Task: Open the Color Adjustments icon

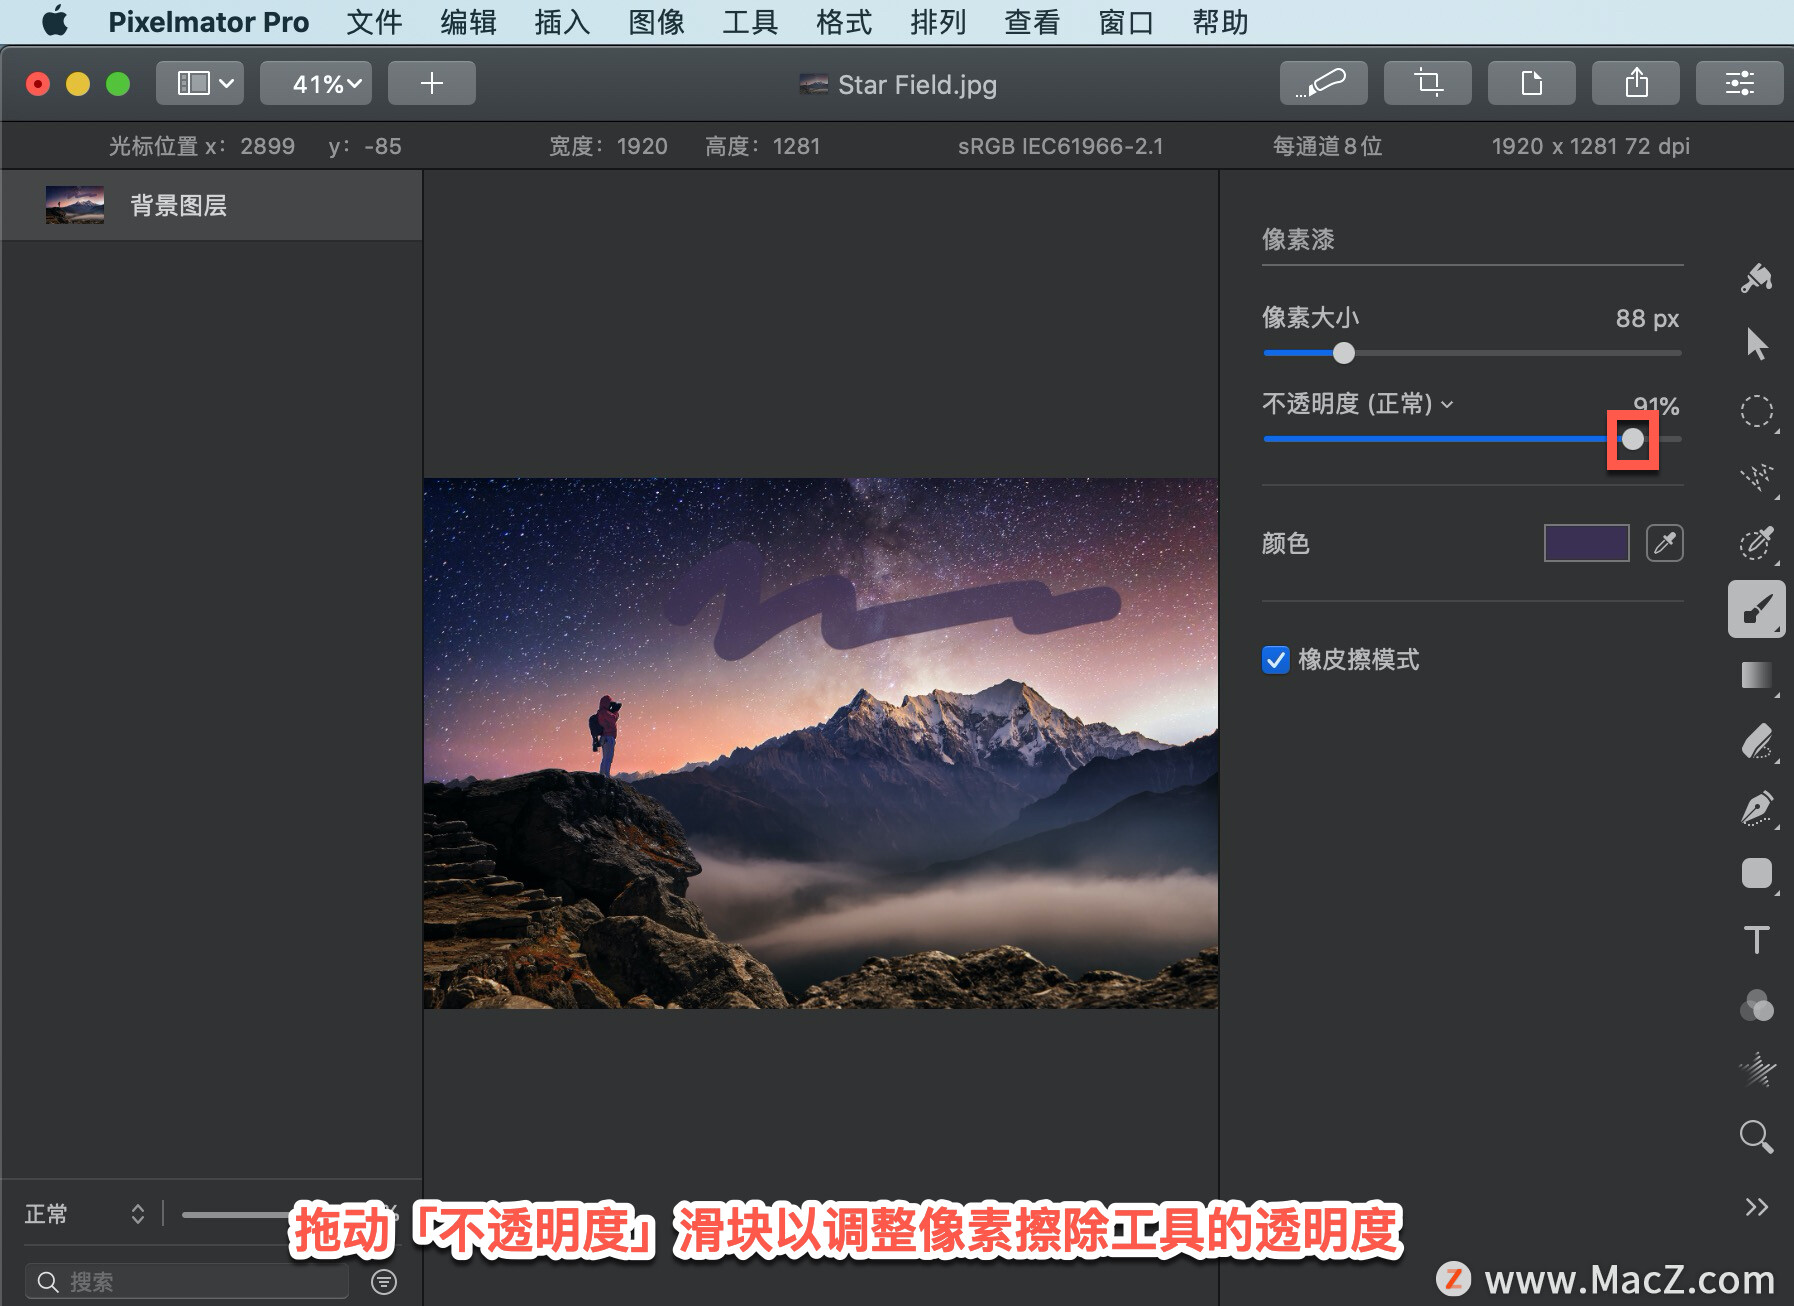Action: [1755, 1006]
